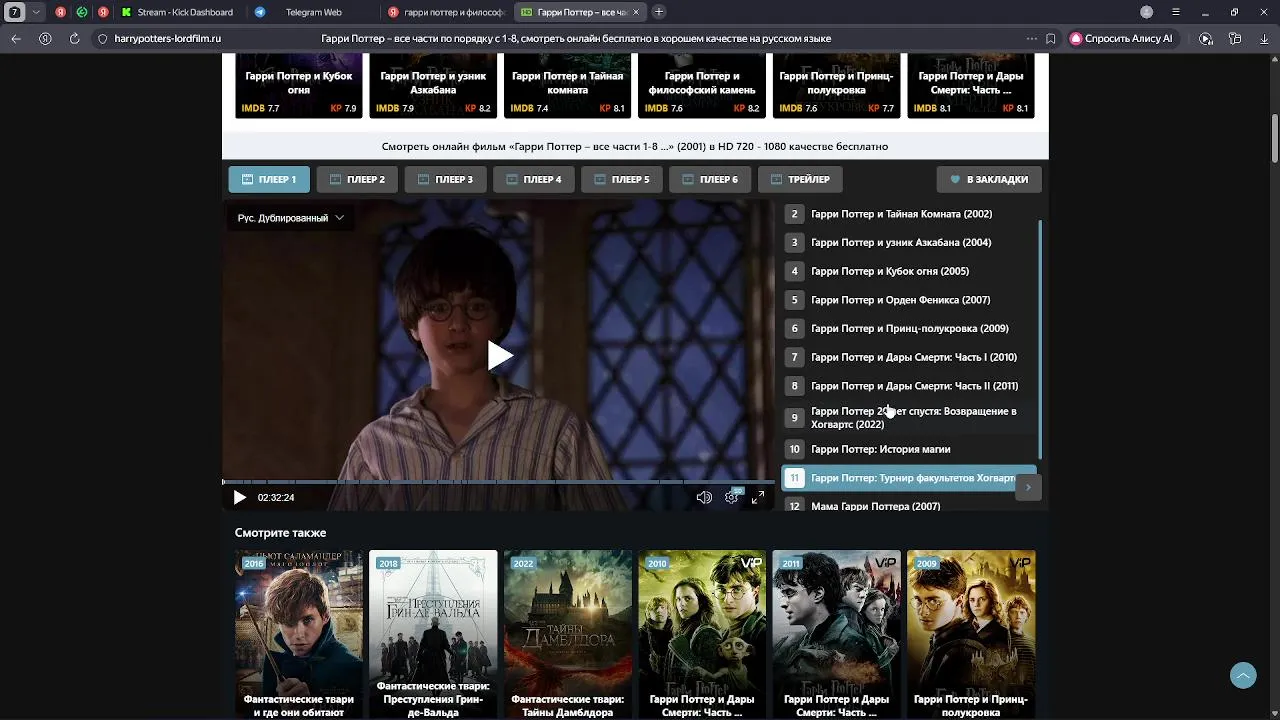Select Гарри Поттер: История магии playlist item
Image resolution: width=1280 pixels, height=720 pixels.
pos(908,449)
